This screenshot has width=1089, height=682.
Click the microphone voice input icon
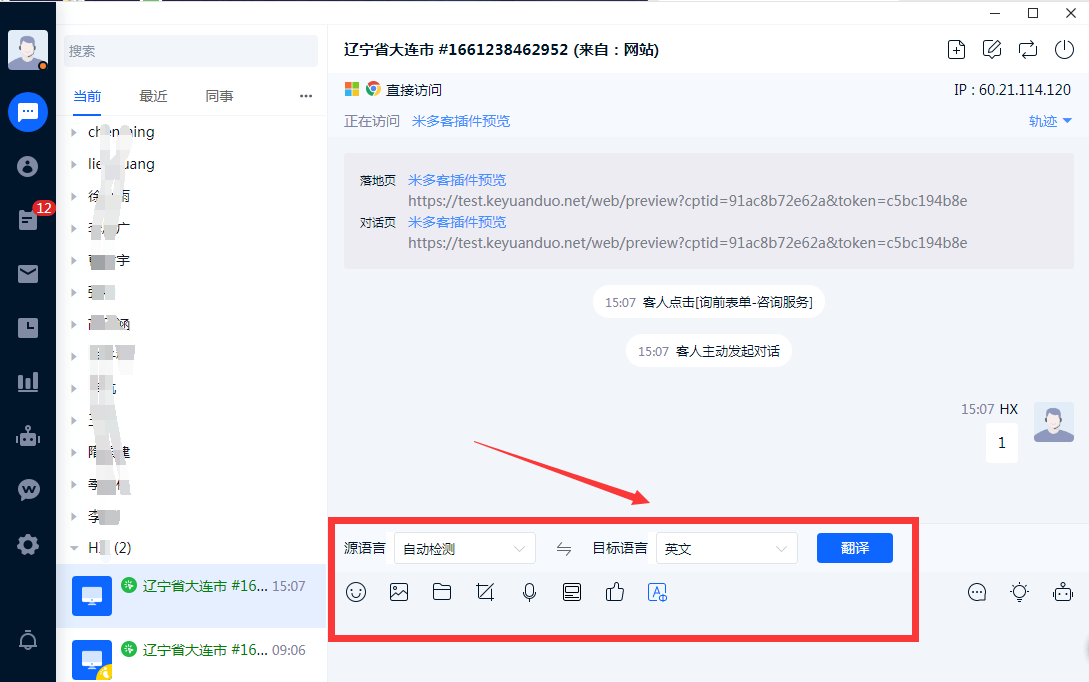coord(529,592)
